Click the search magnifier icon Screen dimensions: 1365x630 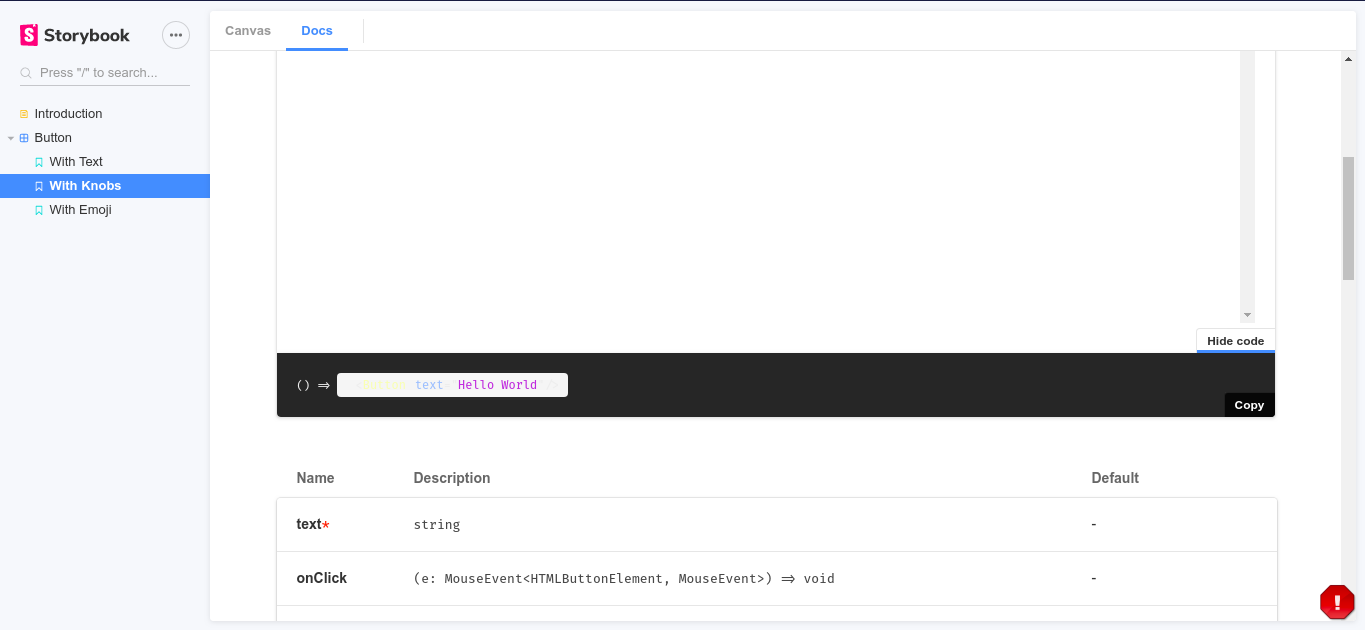(25, 72)
